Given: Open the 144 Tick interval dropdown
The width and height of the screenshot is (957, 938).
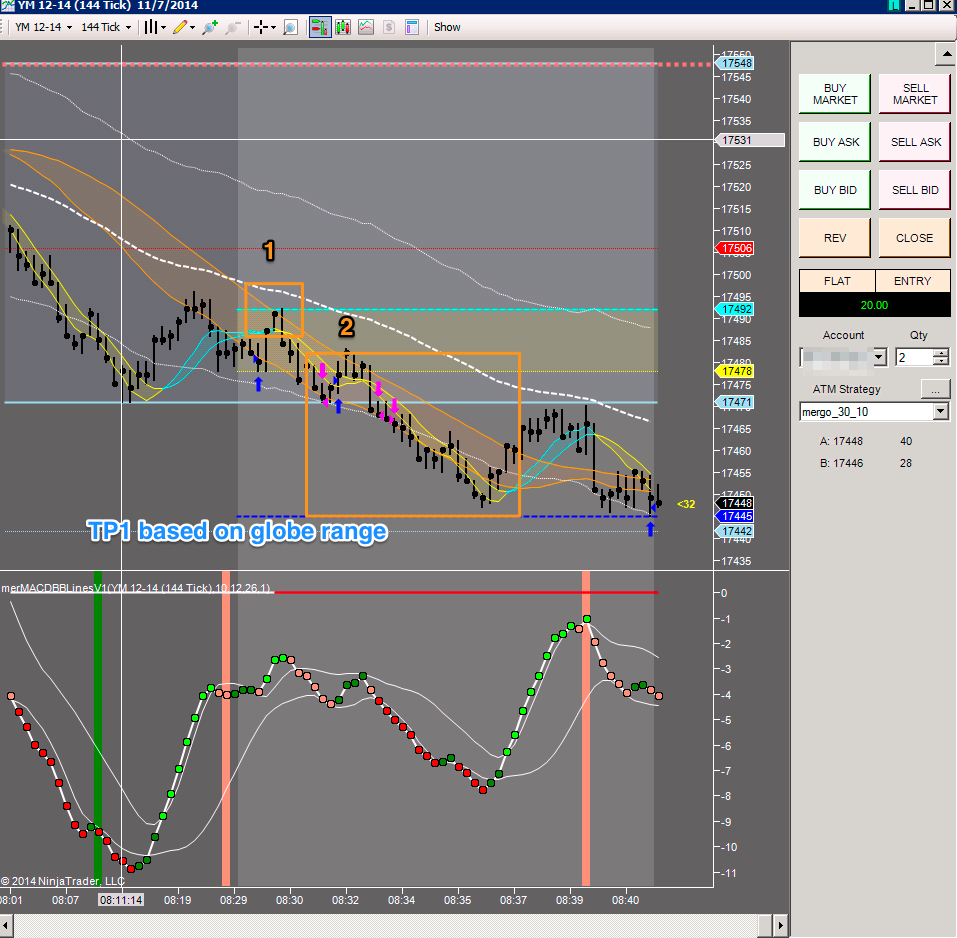Looking at the screenshot, I should 106,27.
